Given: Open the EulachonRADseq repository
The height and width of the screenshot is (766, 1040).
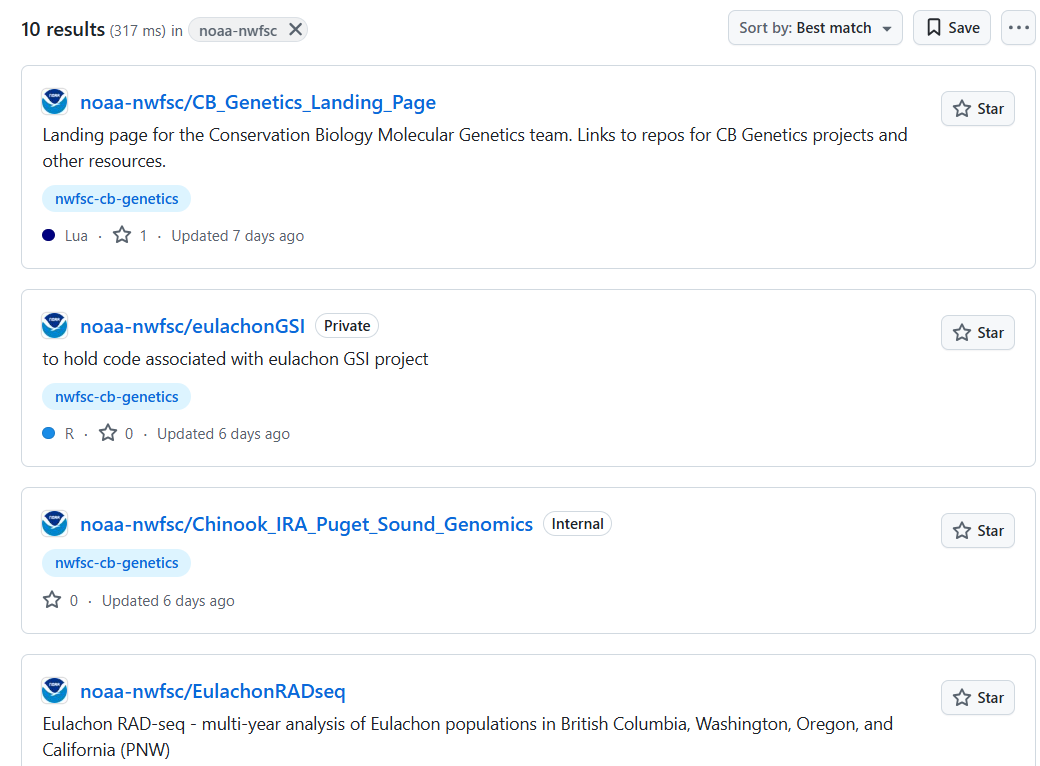Looking at the screenshot, I should click(213, 692).
